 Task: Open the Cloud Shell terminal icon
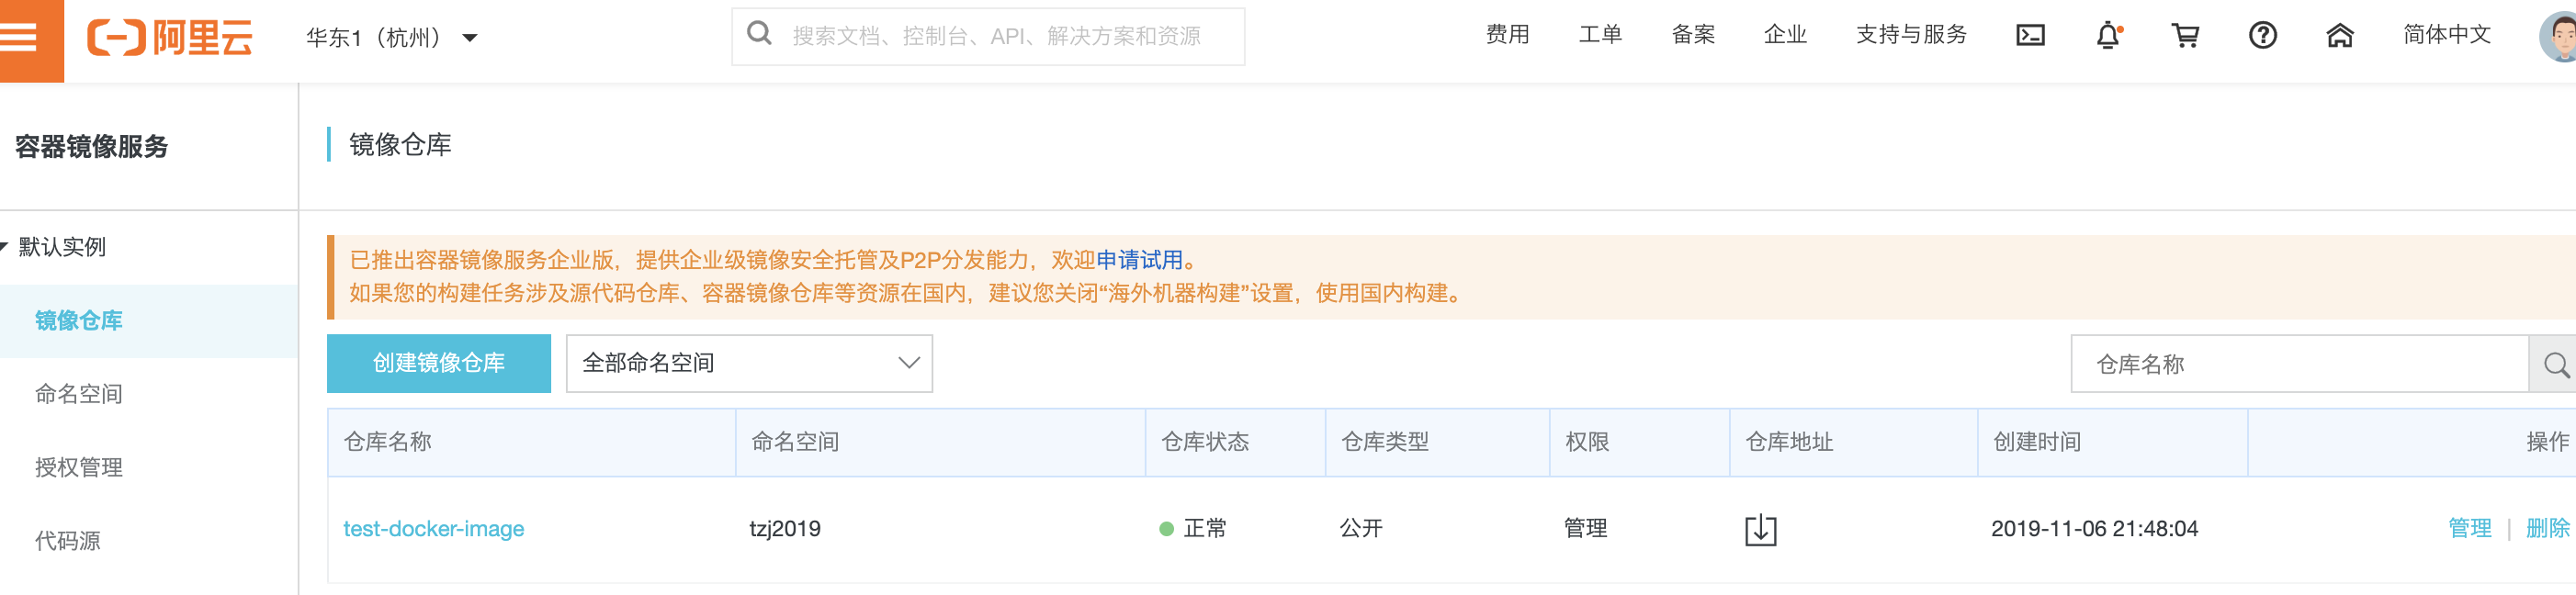click(2029, 36)
